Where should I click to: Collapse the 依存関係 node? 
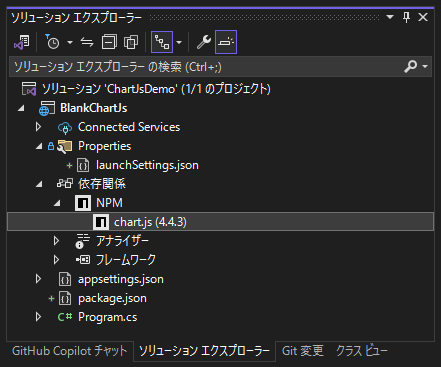pyautogui.click(x=39, y=184)
